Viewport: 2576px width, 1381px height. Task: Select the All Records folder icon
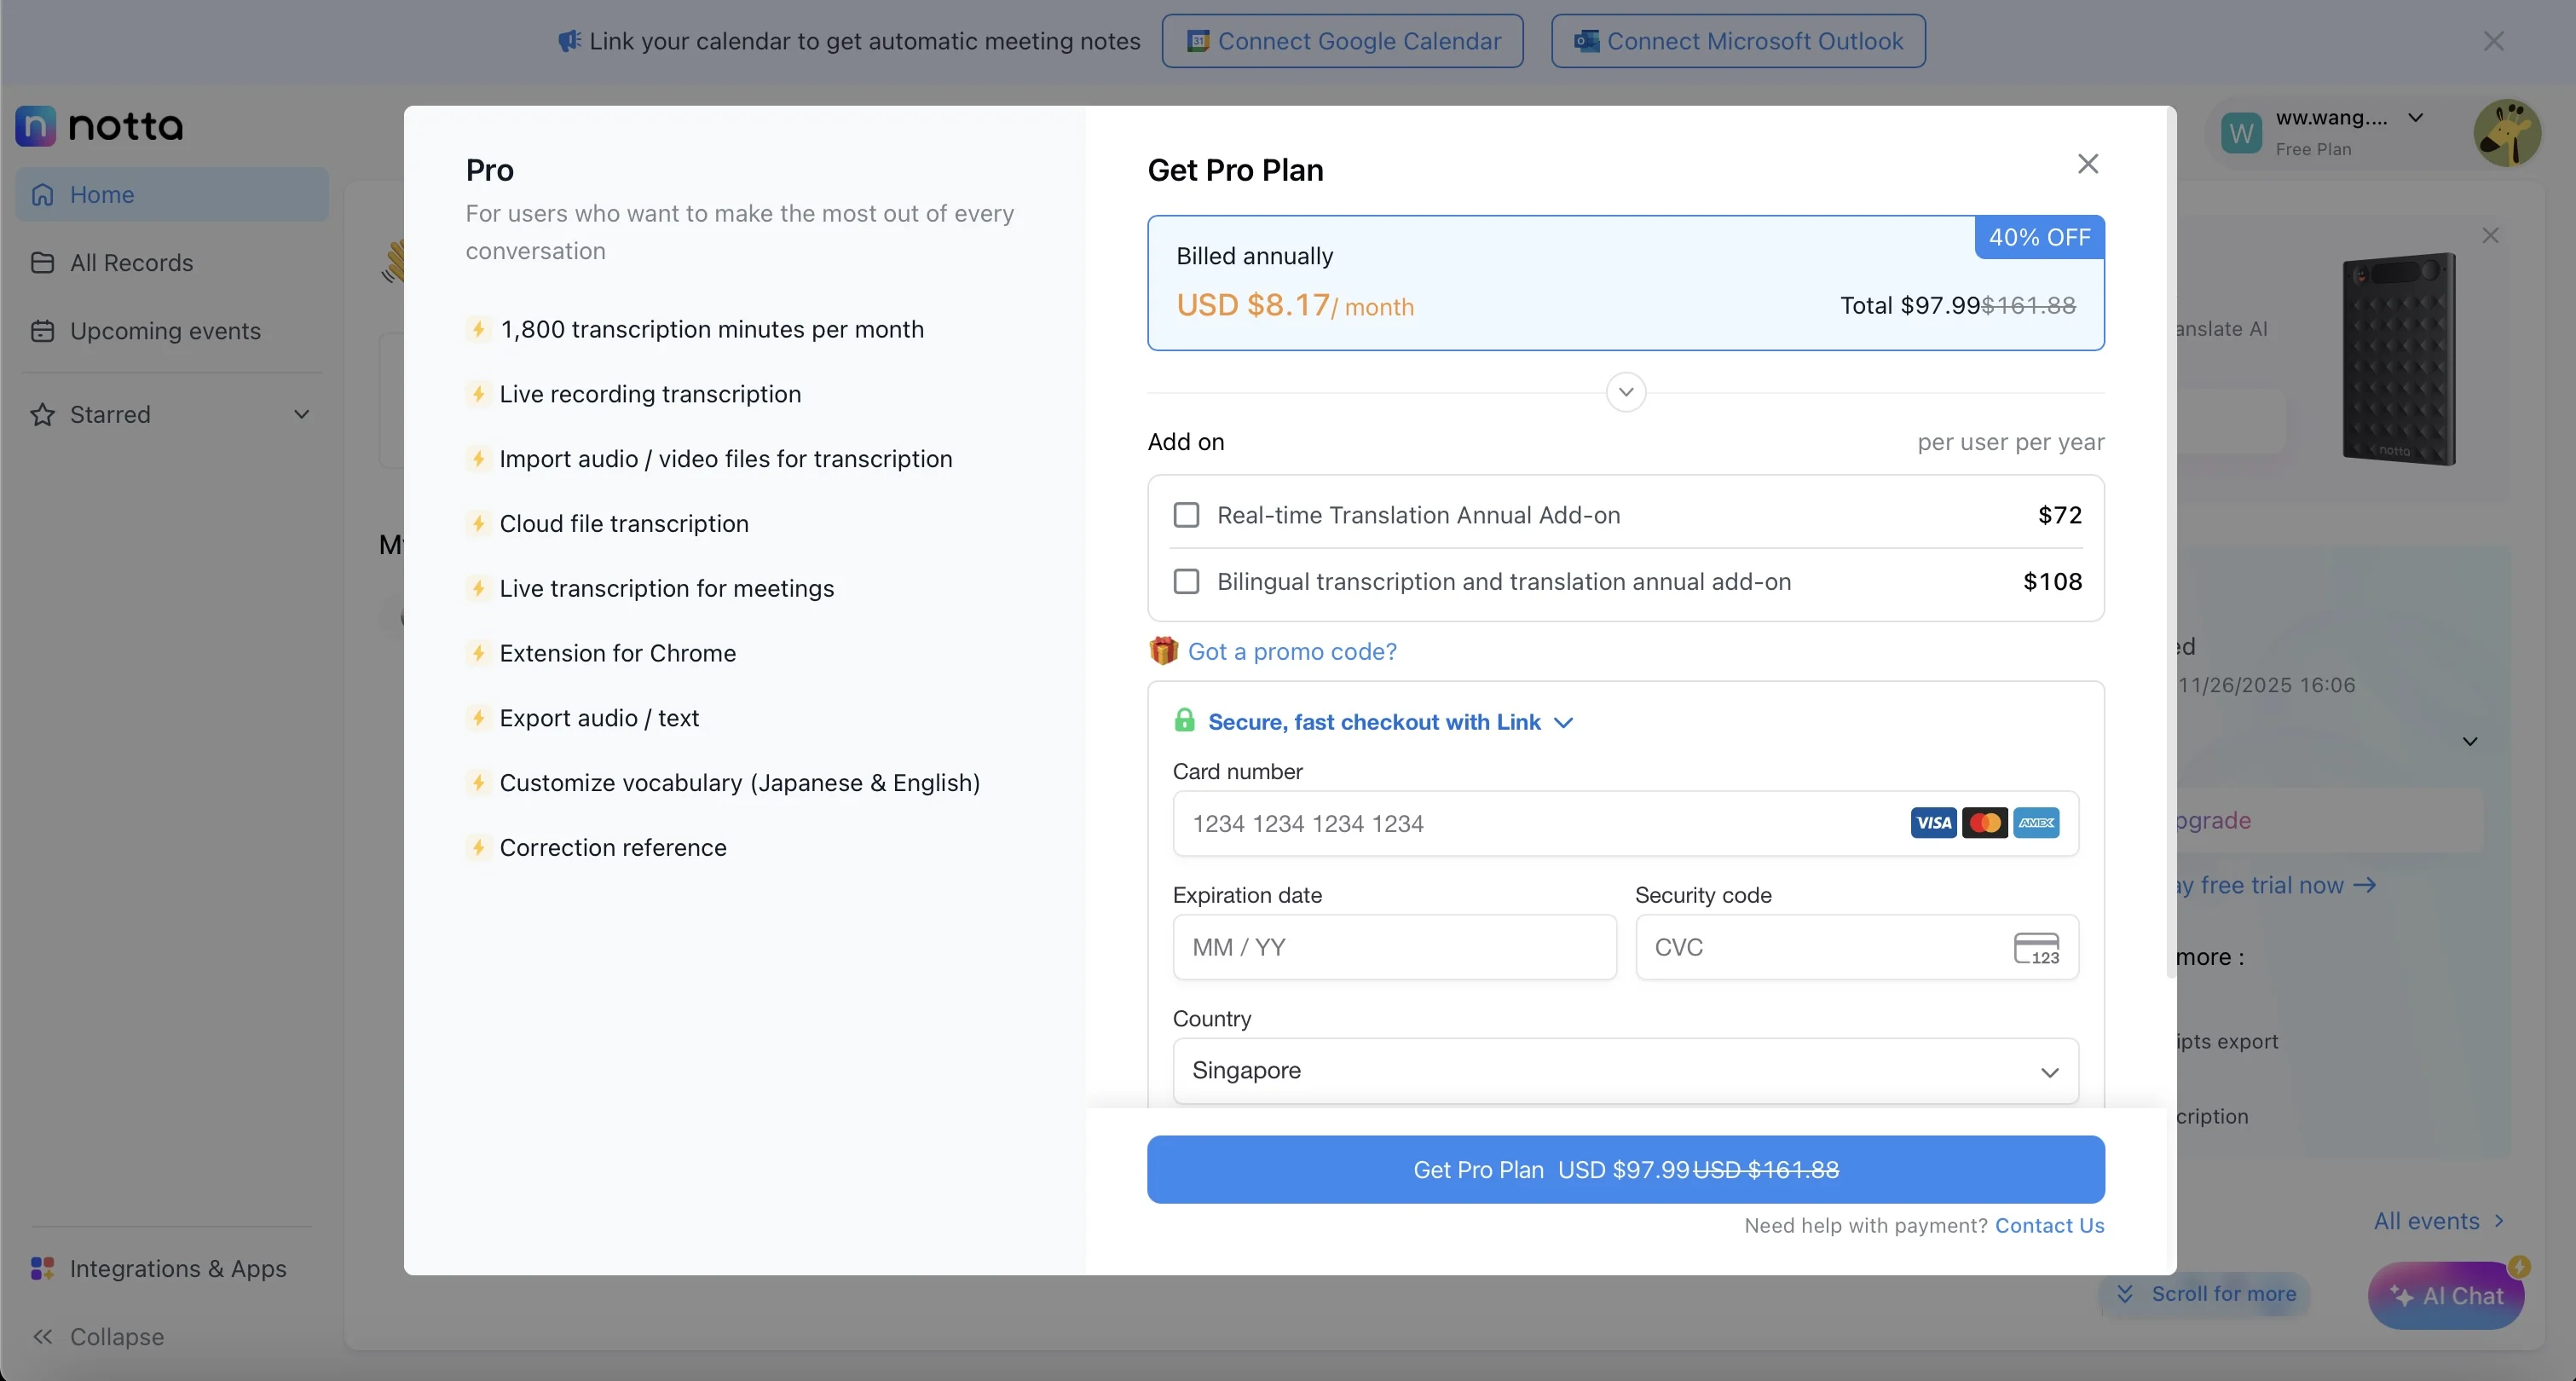(x=42, y=262)
